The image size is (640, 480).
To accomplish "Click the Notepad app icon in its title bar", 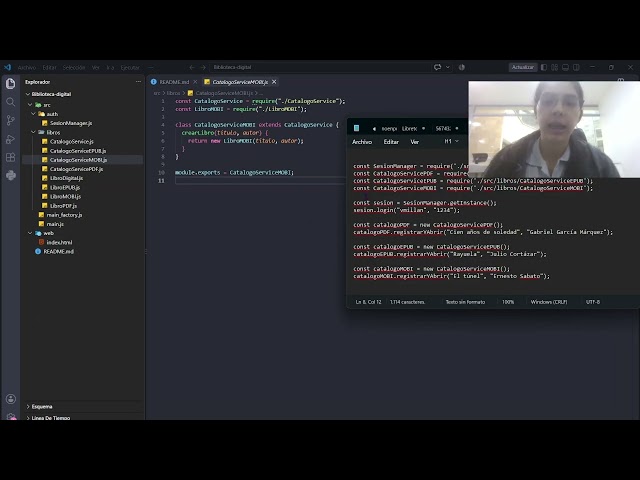I will tap(356, 128).
